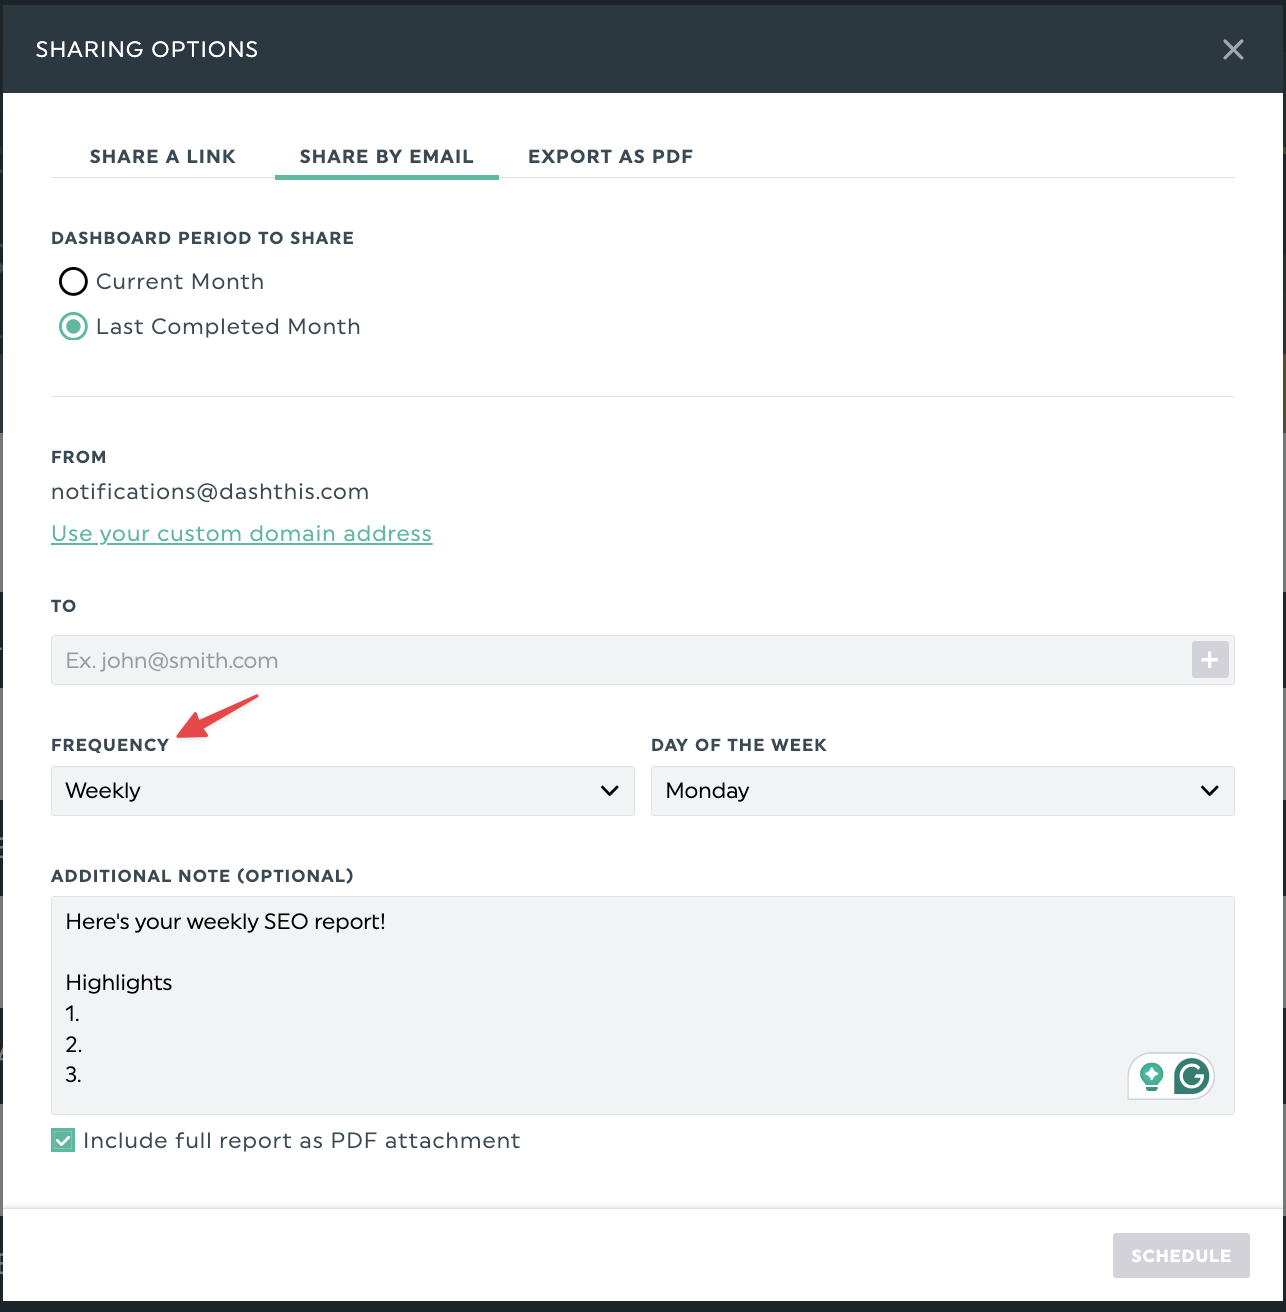Click the Dashboard Period to Share heading
Image resolution: width=1286 pixels, height=1312 pixels.
[203, 238]
